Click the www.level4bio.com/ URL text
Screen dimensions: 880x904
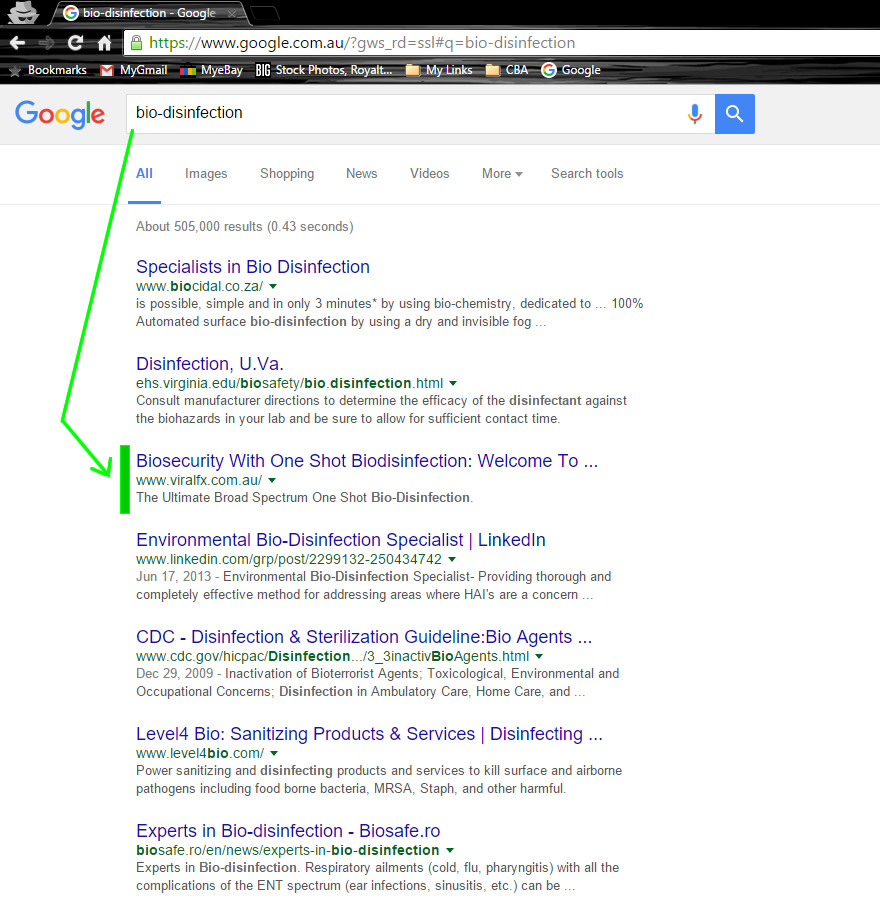point(200,753)
